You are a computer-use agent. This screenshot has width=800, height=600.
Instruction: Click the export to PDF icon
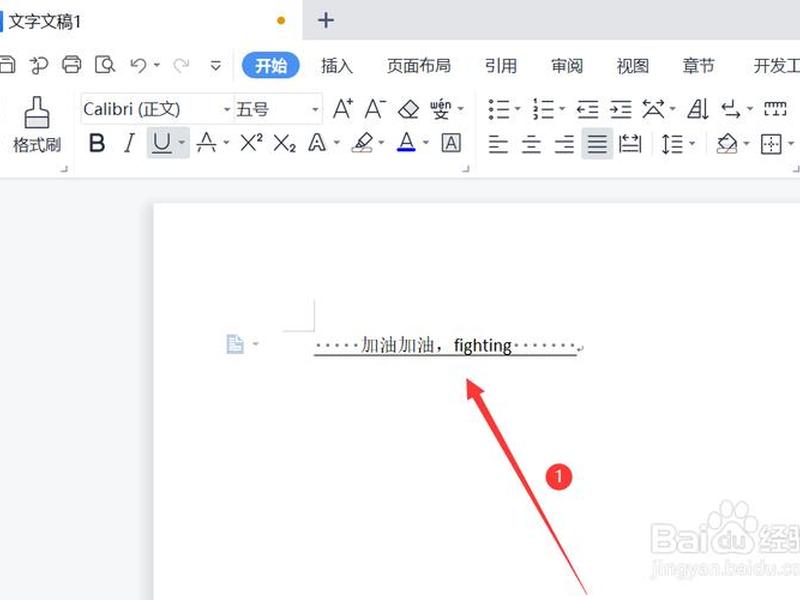click(39, 65)
